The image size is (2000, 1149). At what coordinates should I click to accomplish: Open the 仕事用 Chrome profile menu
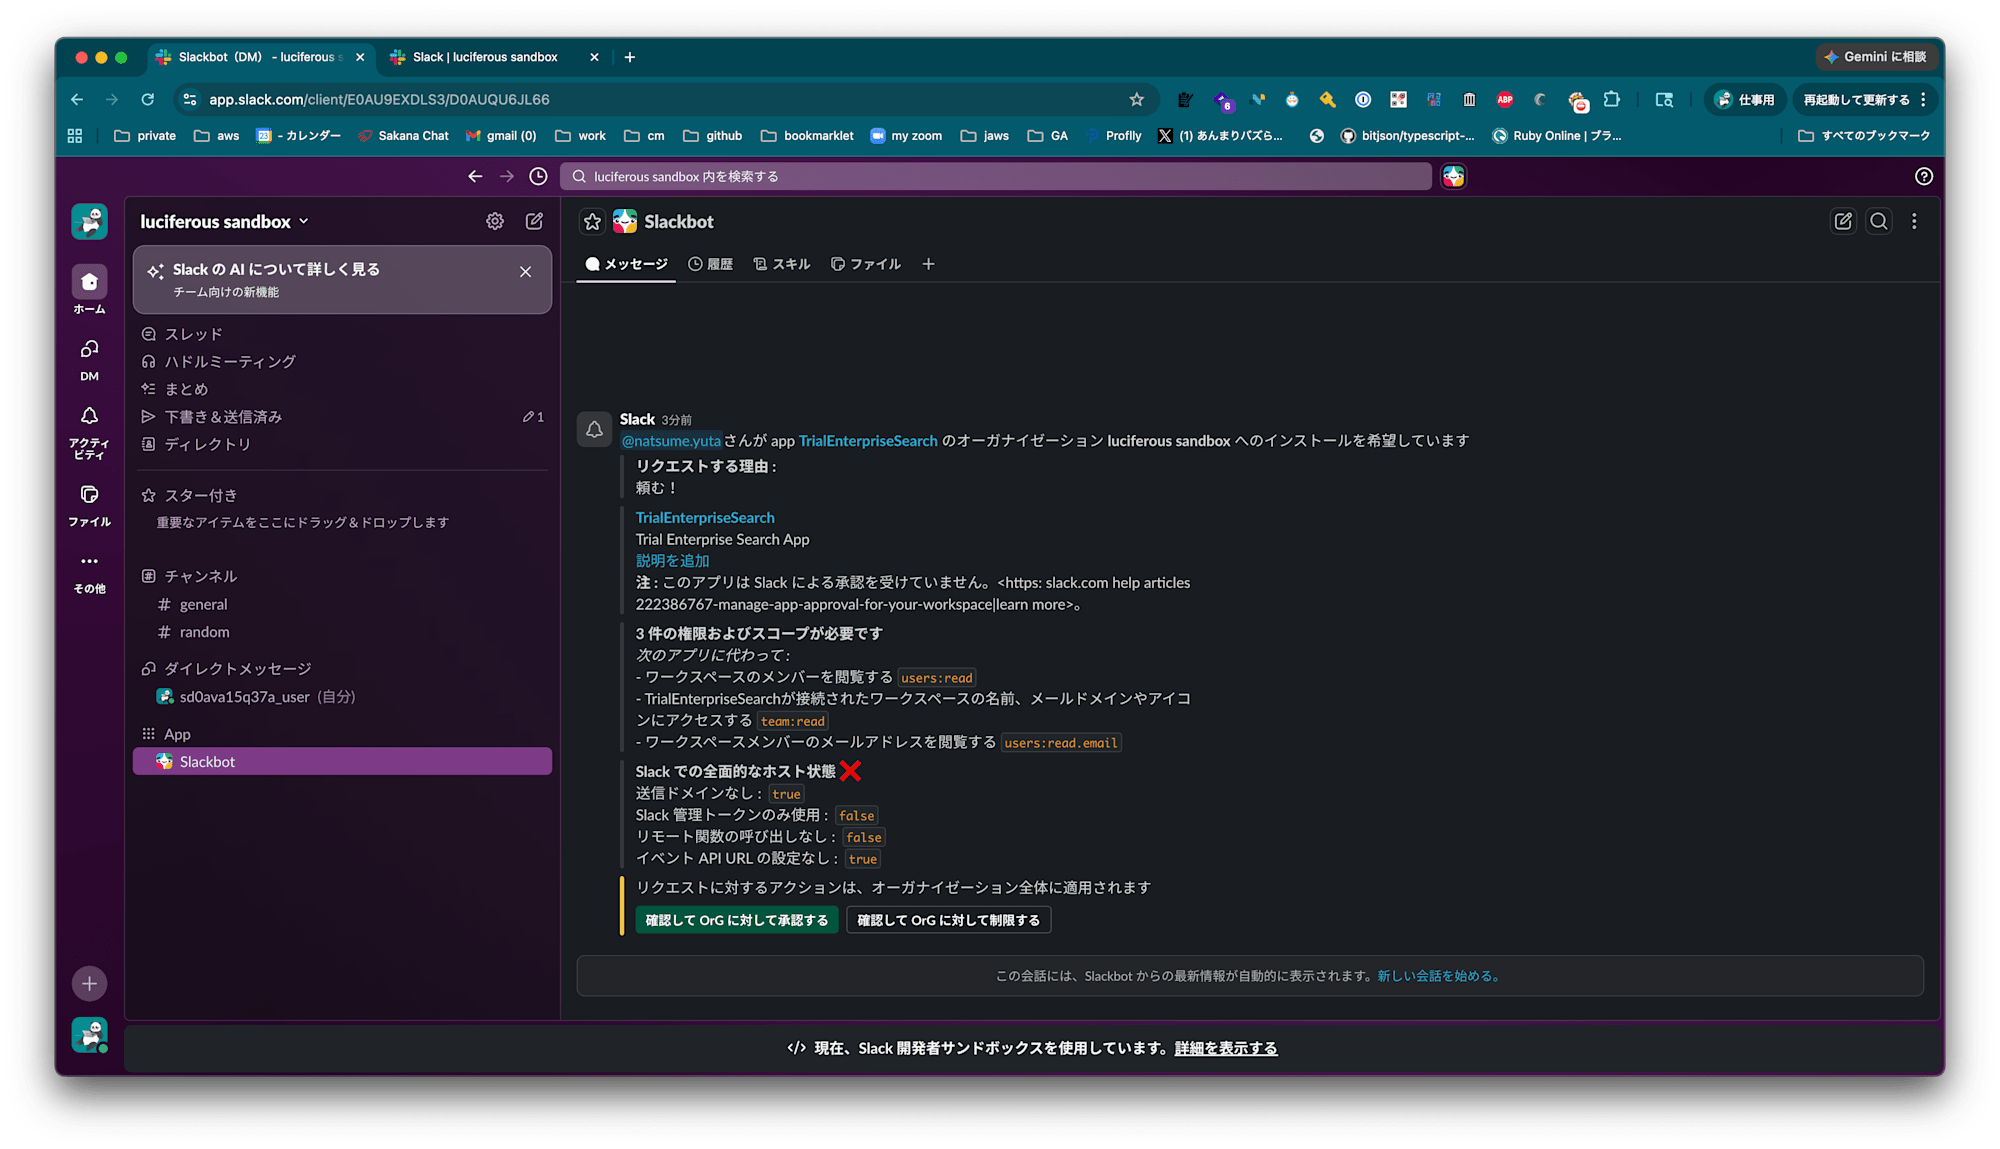pos(1745,99)
